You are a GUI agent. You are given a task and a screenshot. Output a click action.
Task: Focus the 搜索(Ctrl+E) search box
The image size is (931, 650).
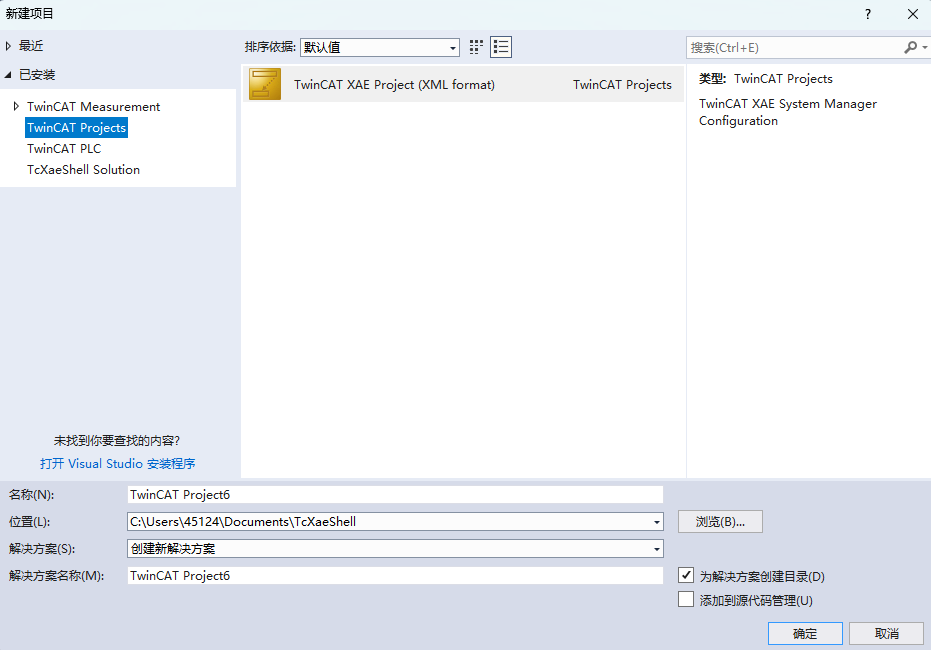point(794,47)
